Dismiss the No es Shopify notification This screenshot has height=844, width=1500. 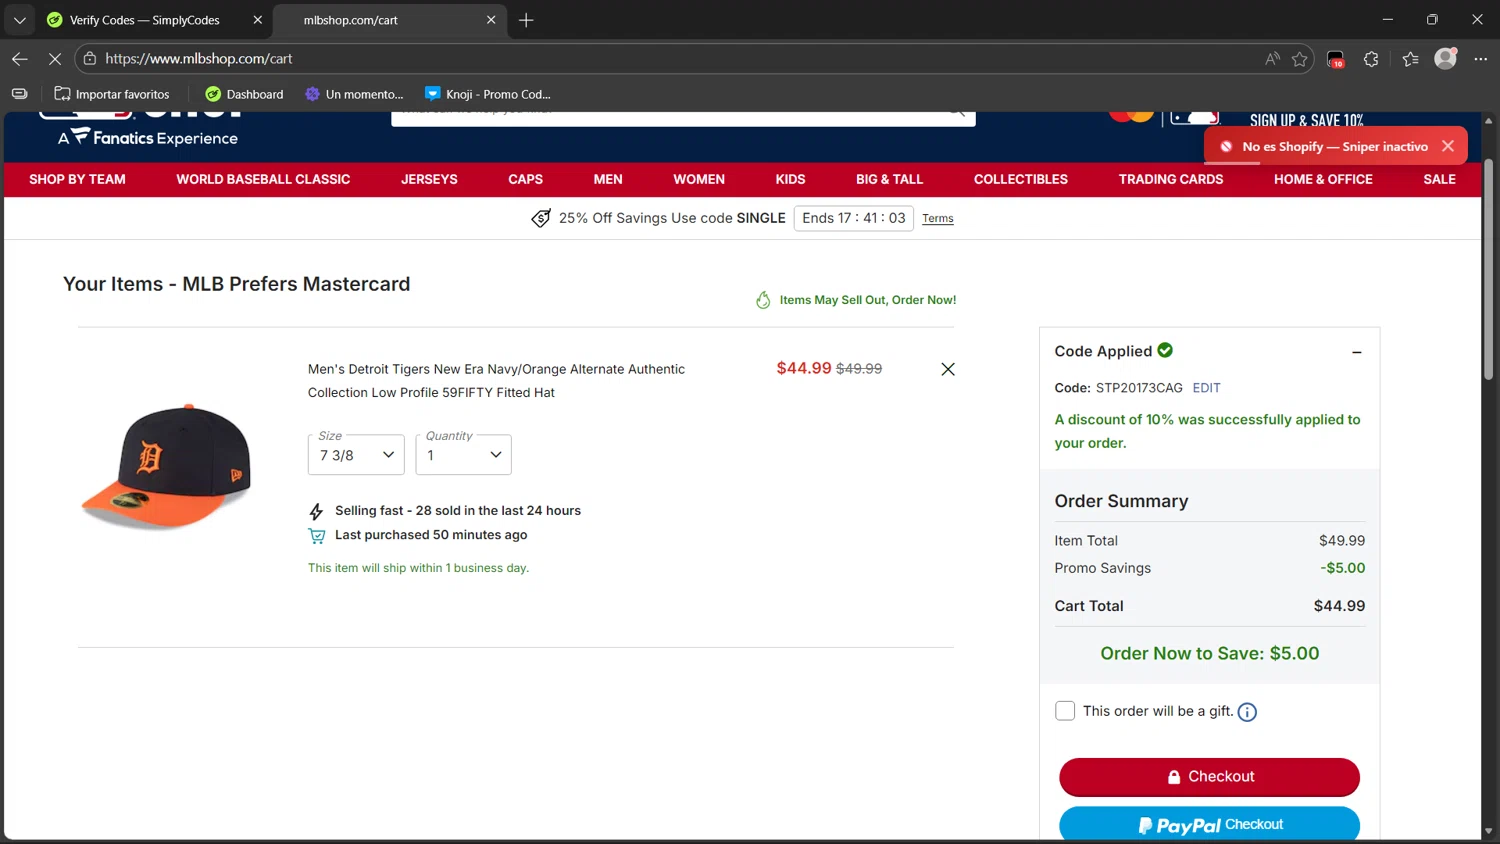tap(1447, 146)
